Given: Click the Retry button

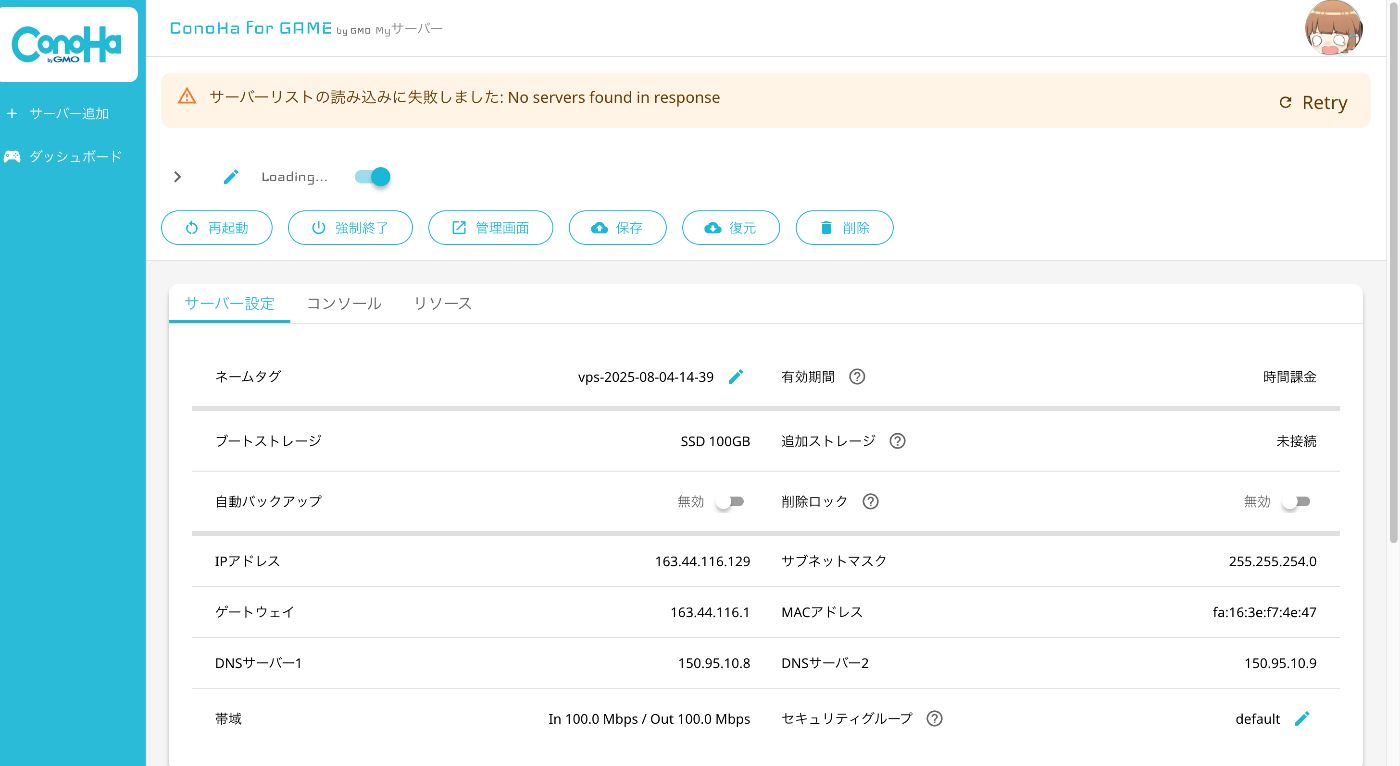Looking at the screenshot, I should 1313,102.
